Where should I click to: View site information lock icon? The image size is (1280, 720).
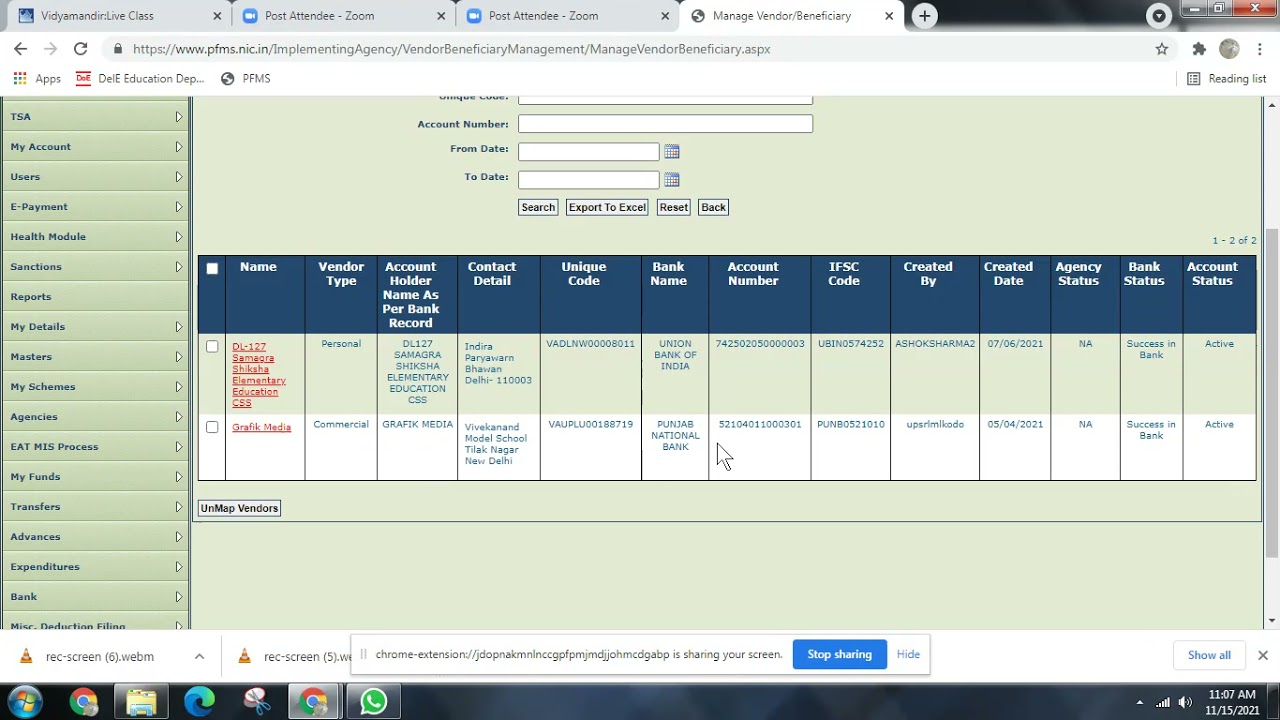coord(118,48)
